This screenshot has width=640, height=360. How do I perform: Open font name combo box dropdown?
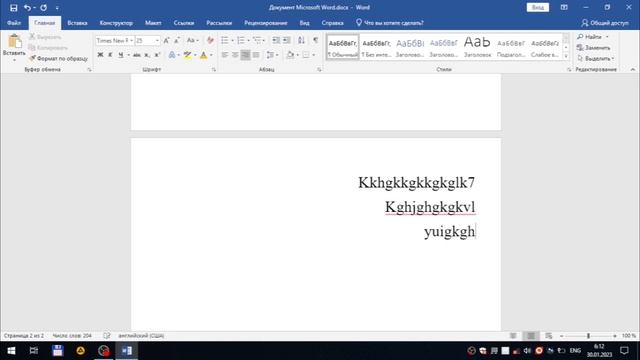pos(131,40)
